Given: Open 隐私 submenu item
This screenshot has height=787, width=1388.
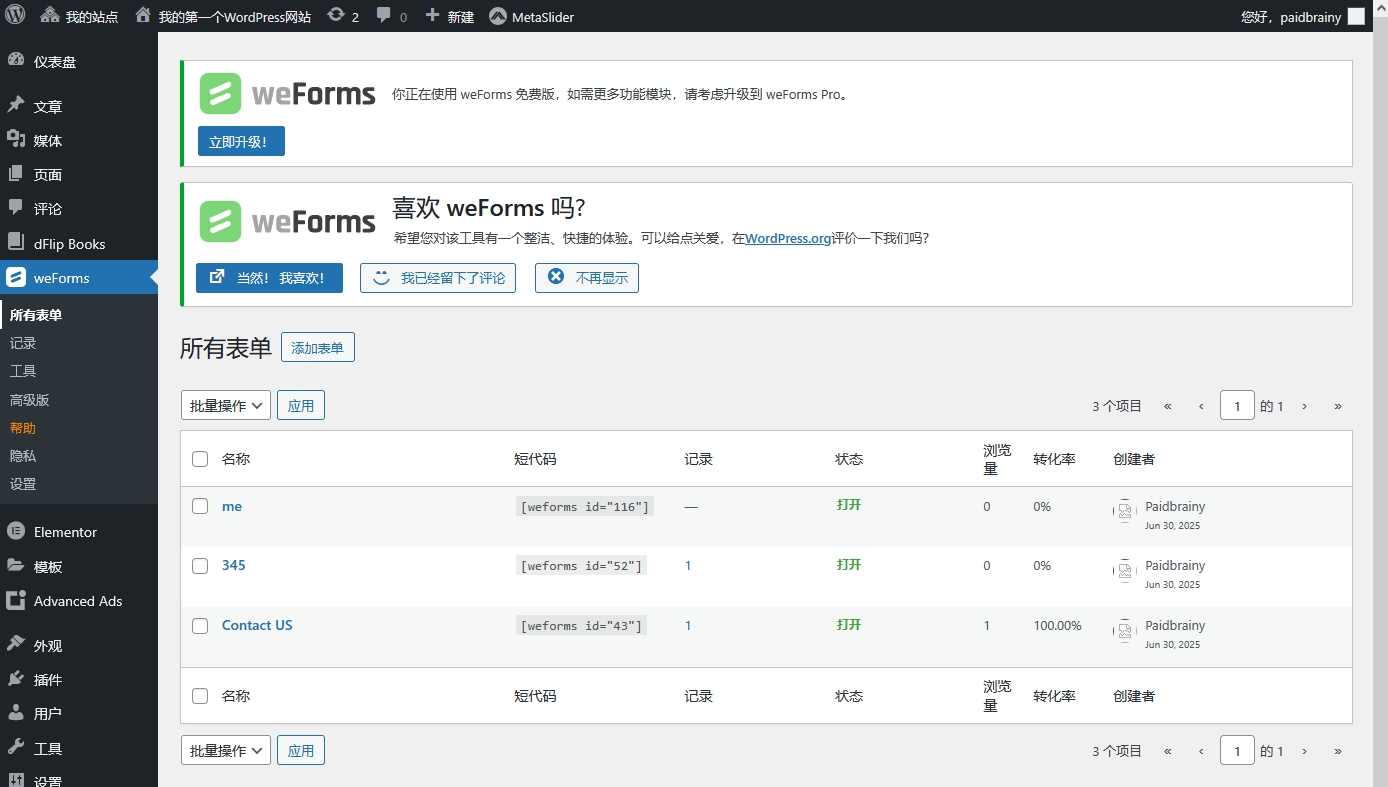Looking at the screenshot, I should 23,455.
